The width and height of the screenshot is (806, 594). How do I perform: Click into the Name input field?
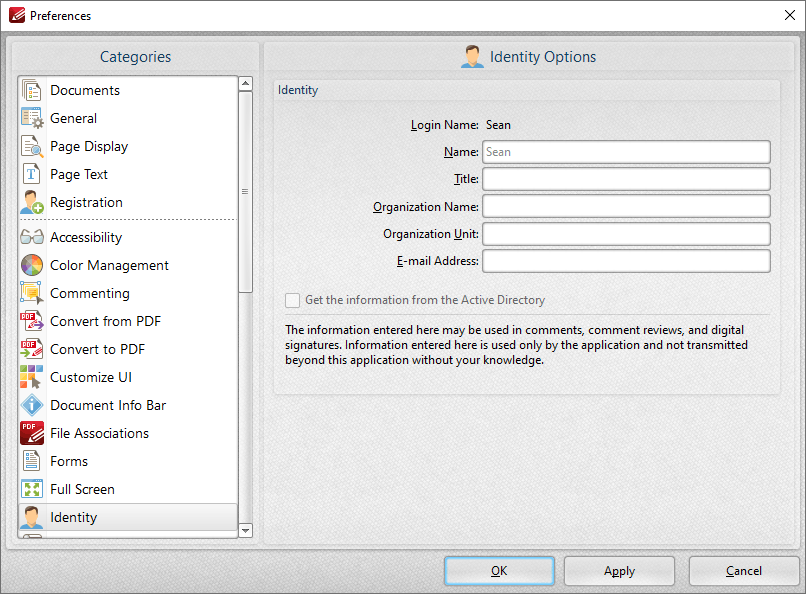(626, 152)
